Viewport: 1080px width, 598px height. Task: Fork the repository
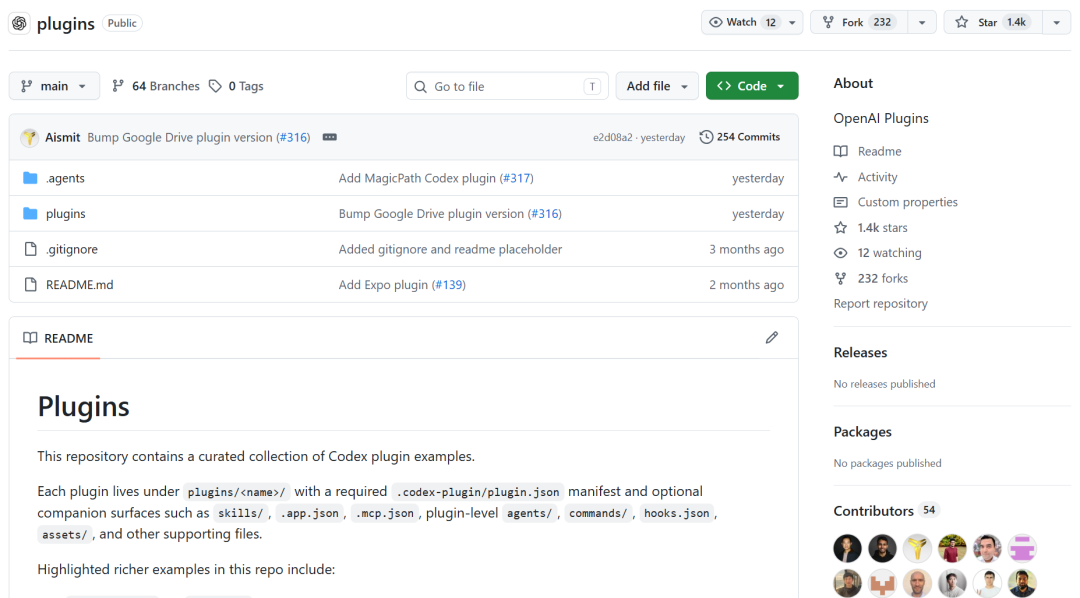pos(860,22)
